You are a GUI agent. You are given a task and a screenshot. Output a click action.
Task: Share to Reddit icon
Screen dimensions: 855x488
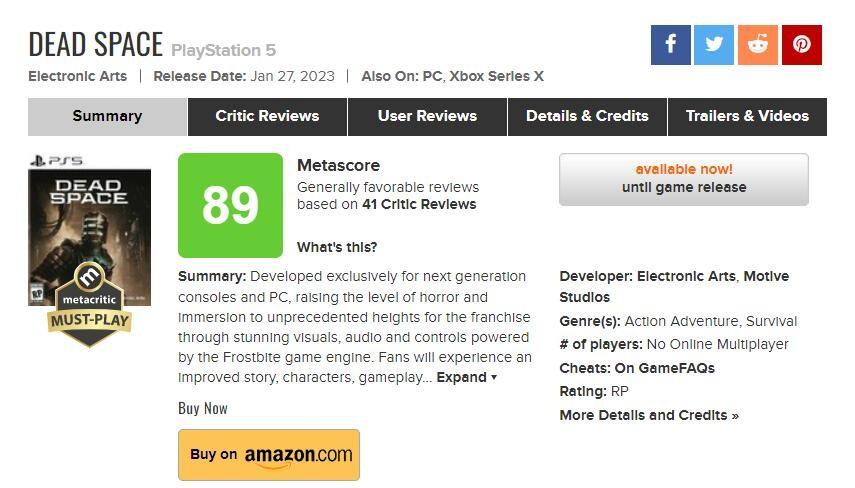(x=757, y=45)
